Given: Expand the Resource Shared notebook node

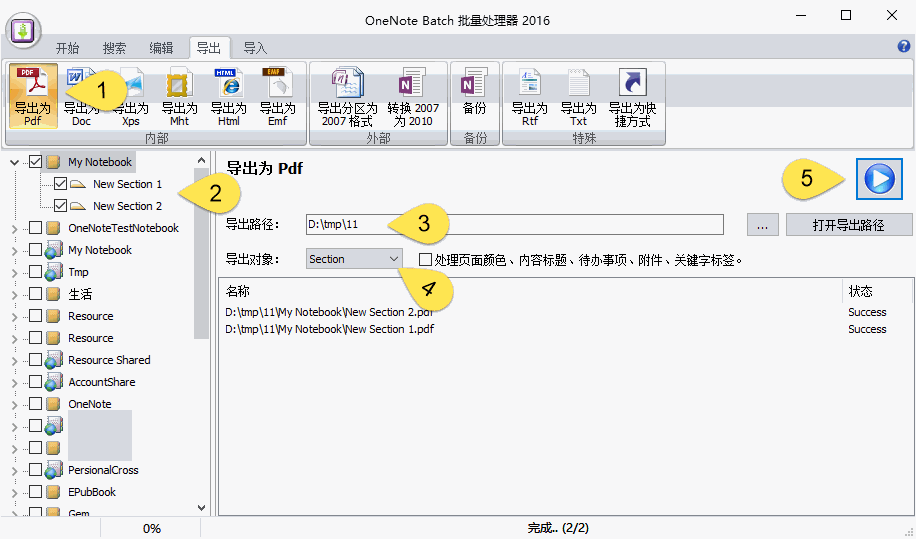Looking at the screenshot, I should [15, 361].
